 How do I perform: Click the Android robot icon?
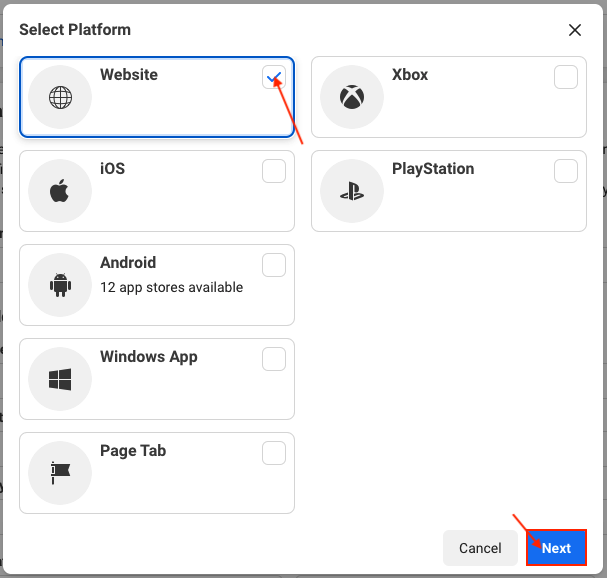(x=60, y=285)
